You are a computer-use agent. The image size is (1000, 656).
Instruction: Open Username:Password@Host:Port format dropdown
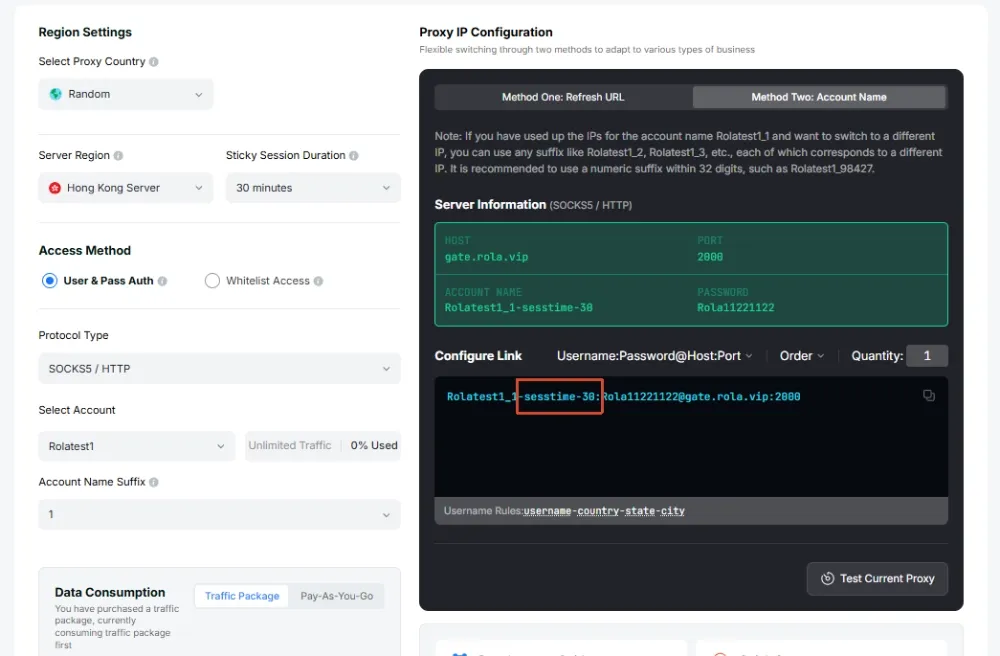point(654,356)
